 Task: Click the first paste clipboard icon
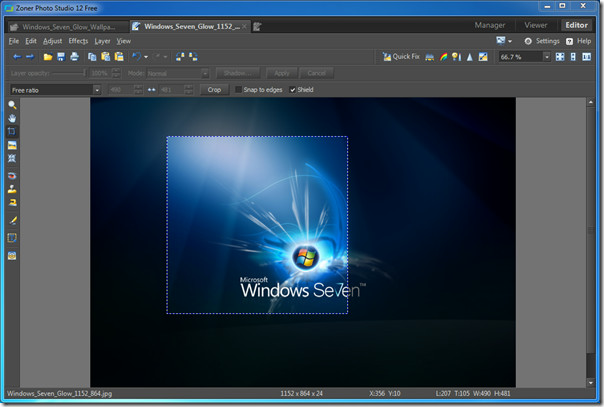106,57
